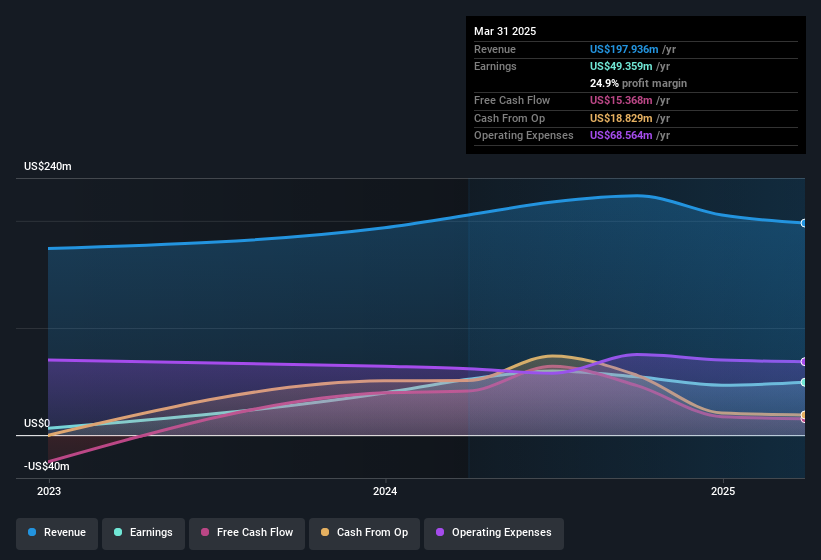Click the Revenue label in tooltip

pyautogui.click(x=495, y=49)
